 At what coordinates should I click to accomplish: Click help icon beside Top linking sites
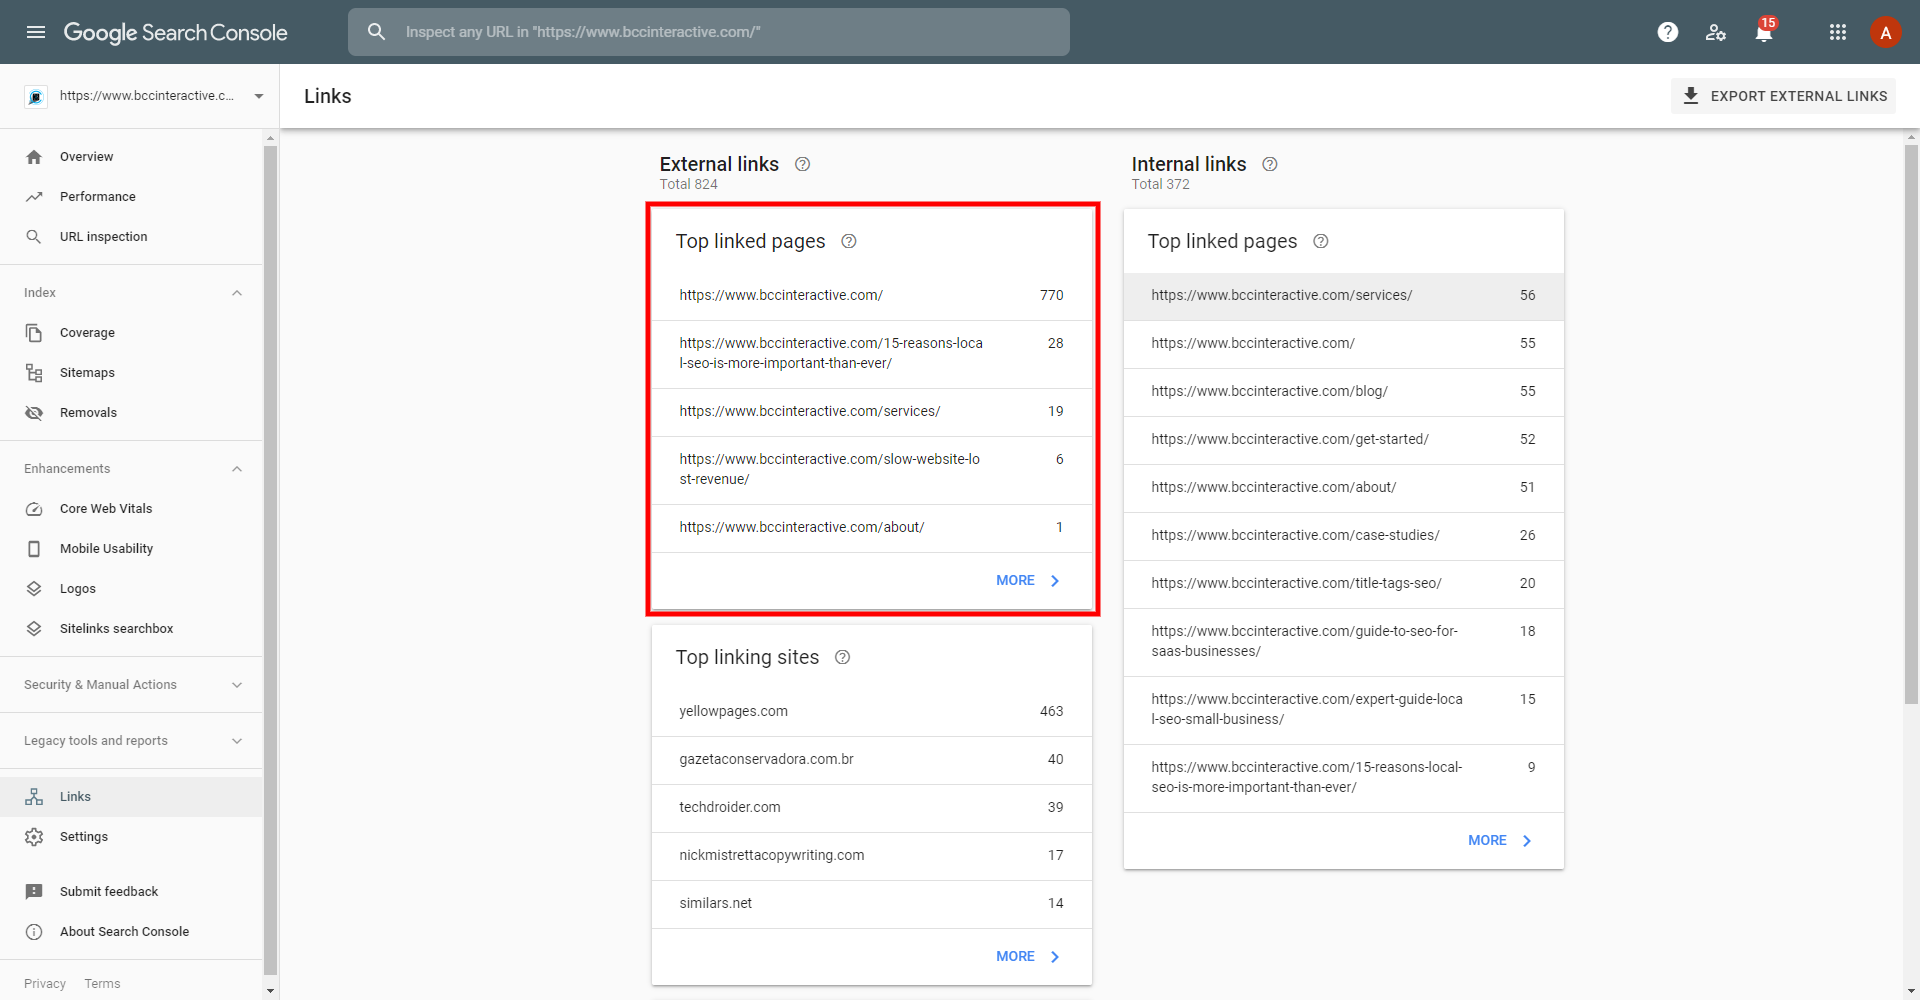click(843, 657)
